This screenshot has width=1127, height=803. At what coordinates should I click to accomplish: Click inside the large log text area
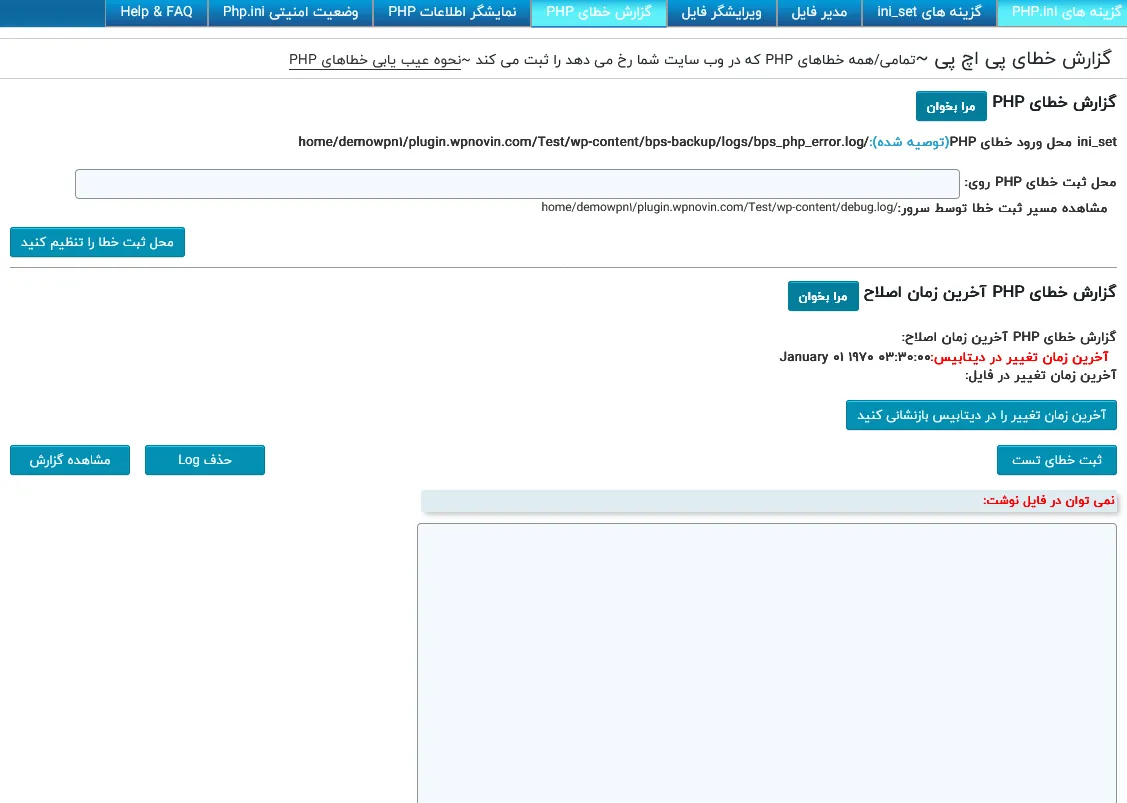click(x=767, y=663)
